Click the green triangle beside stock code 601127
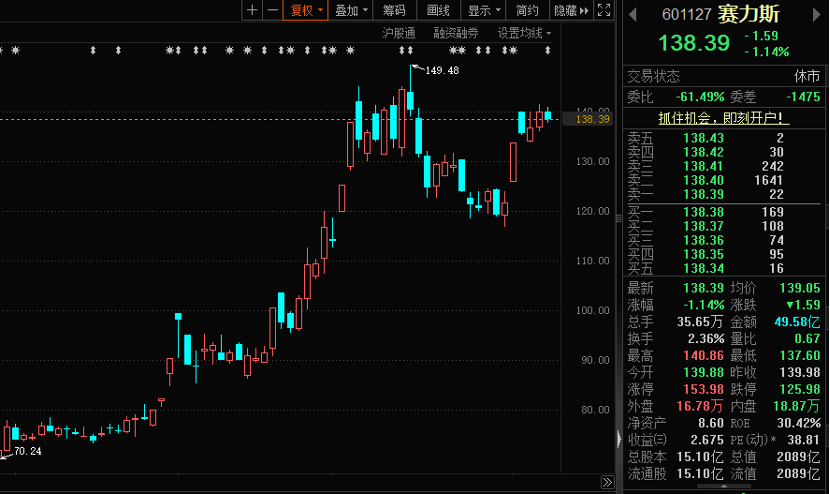 tap(631, 15)
